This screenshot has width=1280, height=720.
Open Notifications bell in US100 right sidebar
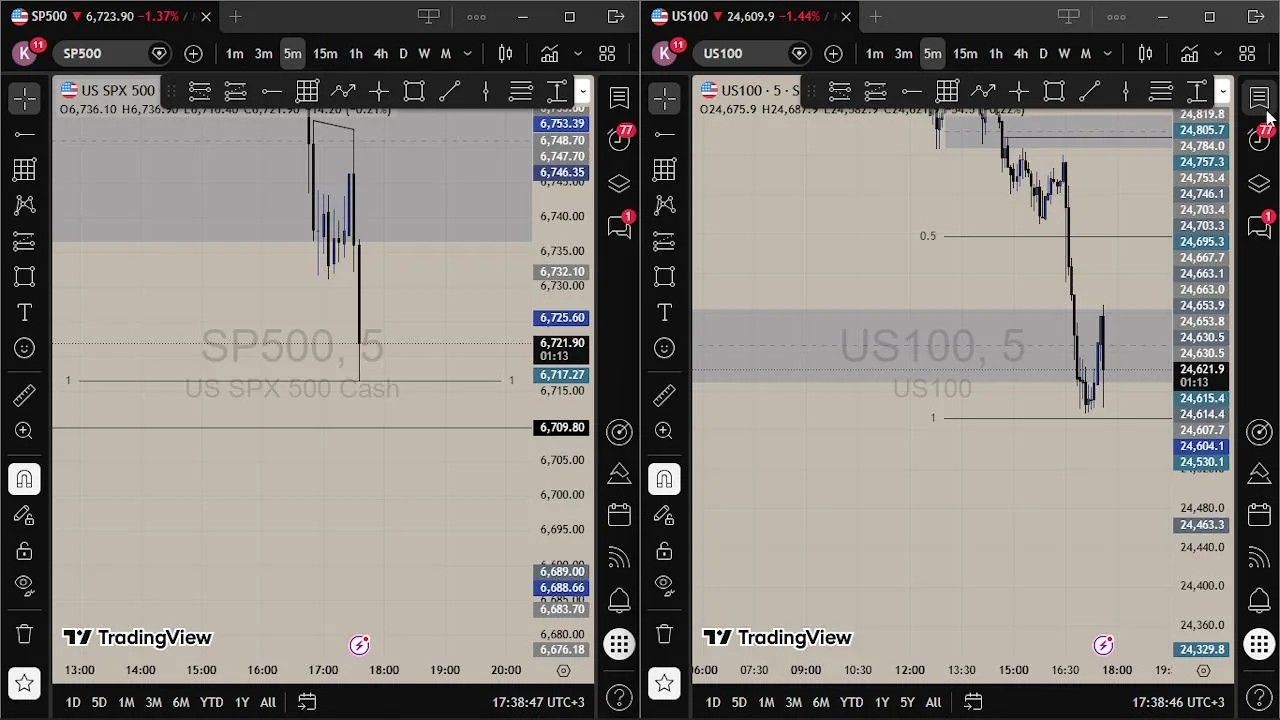[x=1259, y=600]
